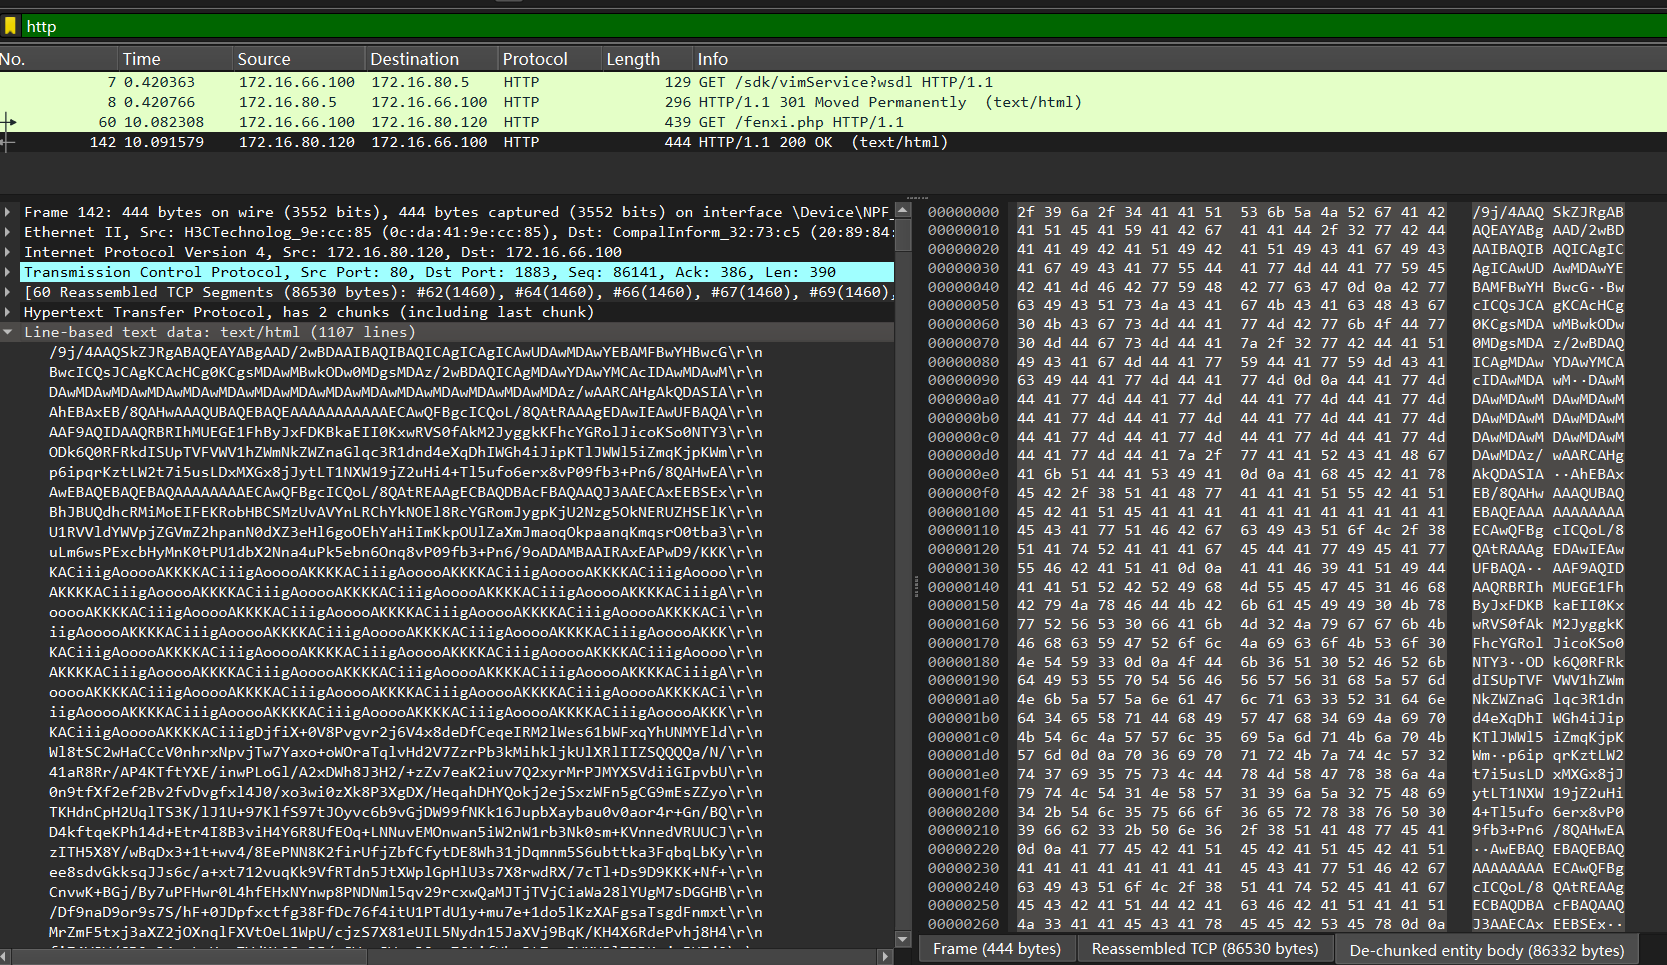
Task: Click ASCII text AgICAwUD AwMDAwYE in bytes pane
Action: pyautogui.click(x=1548, y=268)
